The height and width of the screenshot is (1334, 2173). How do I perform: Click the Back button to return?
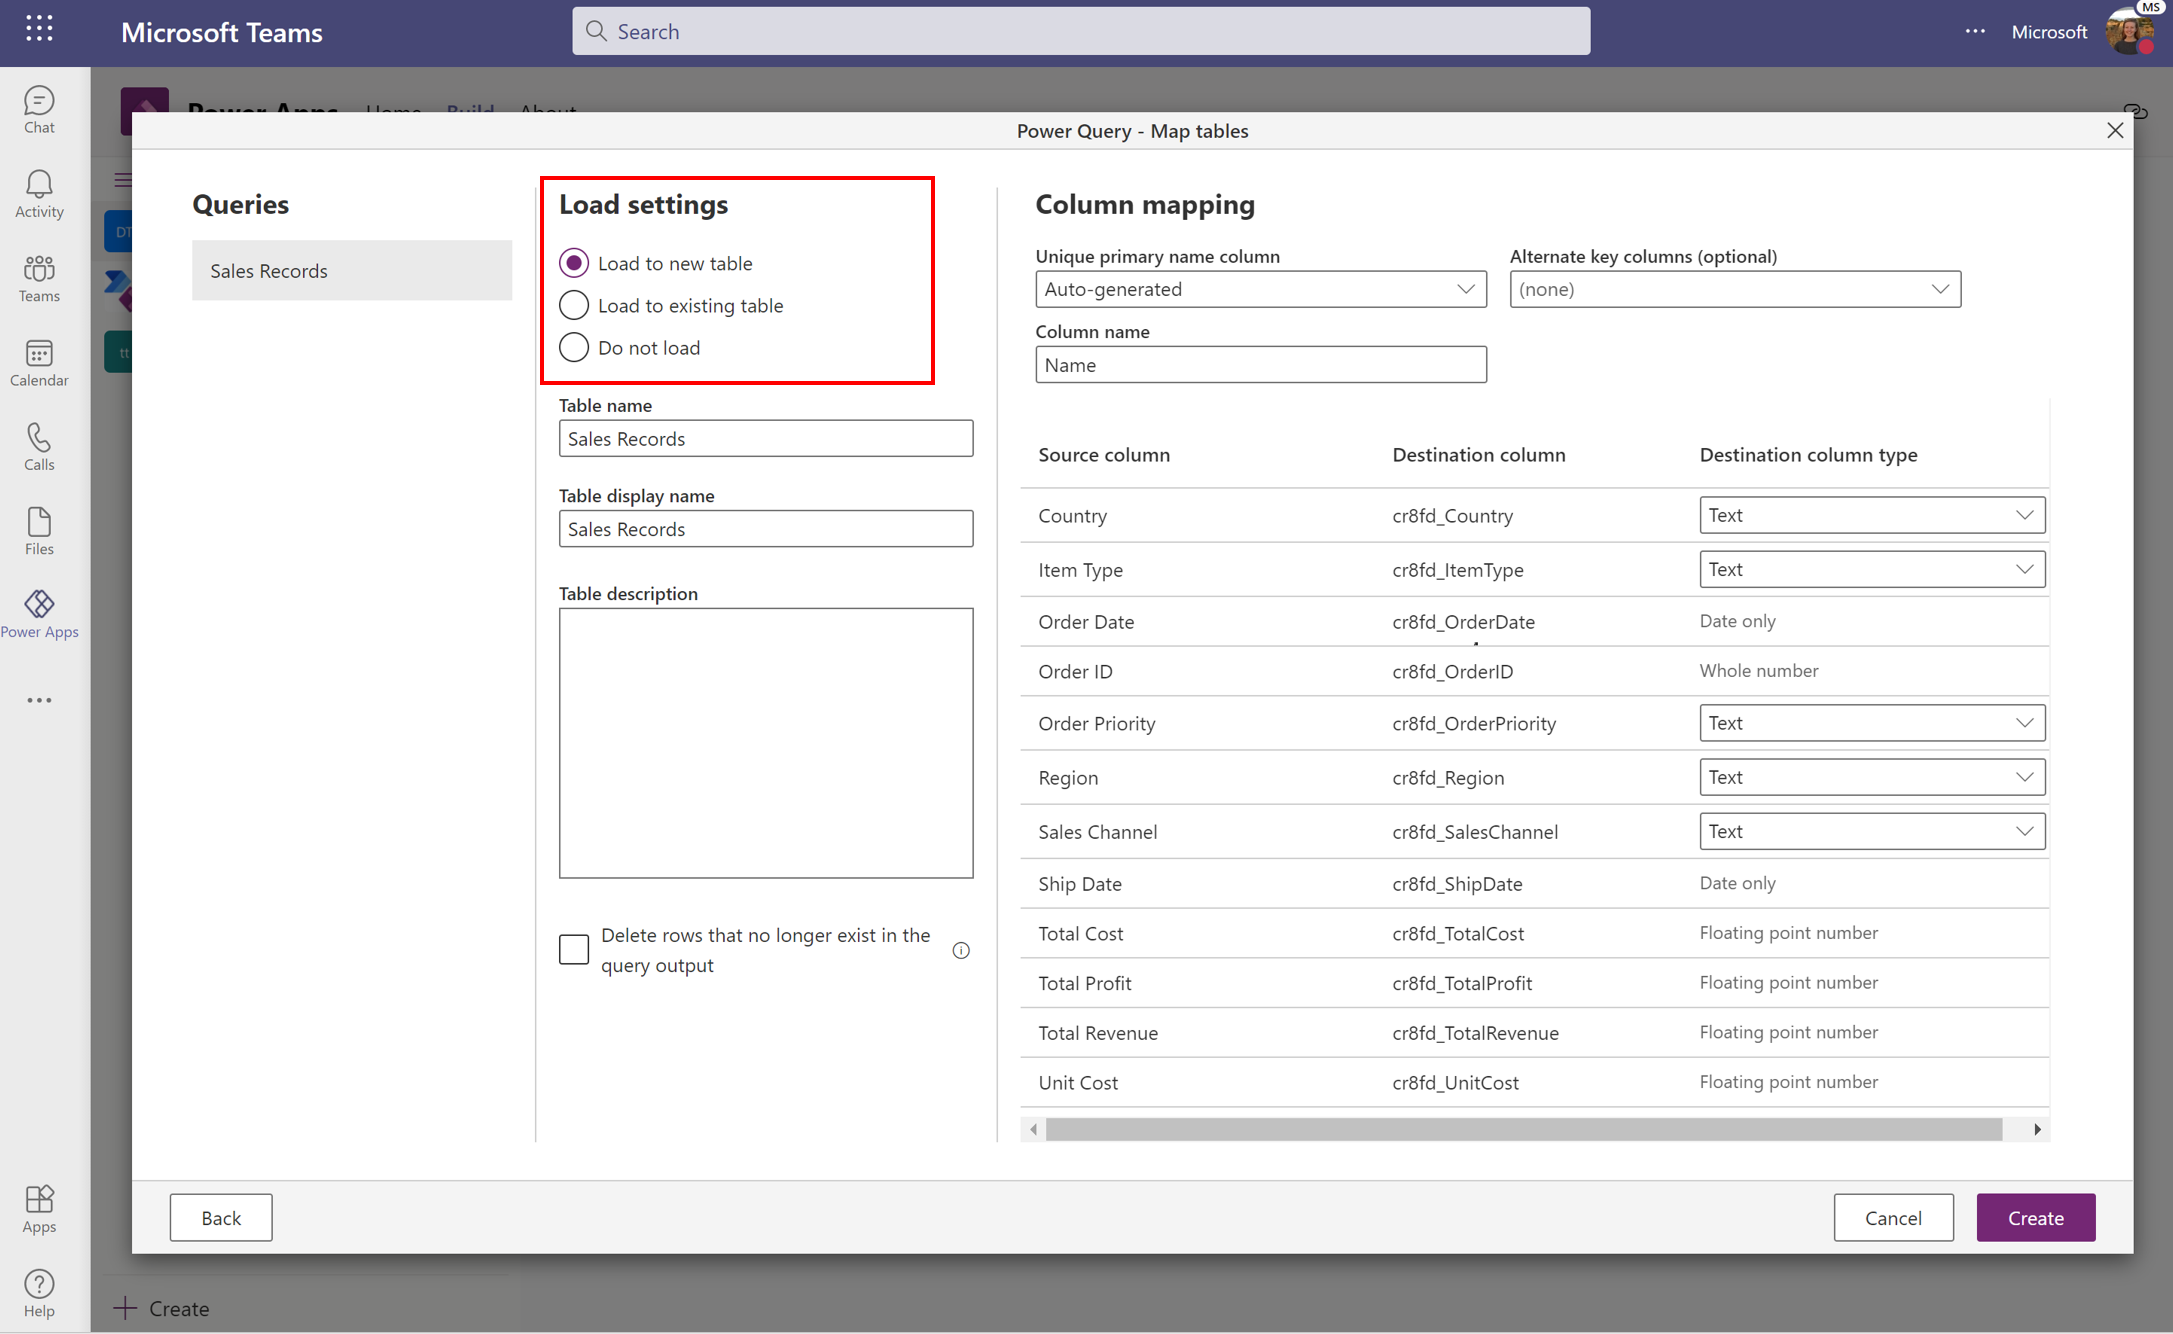(220, 1216)
